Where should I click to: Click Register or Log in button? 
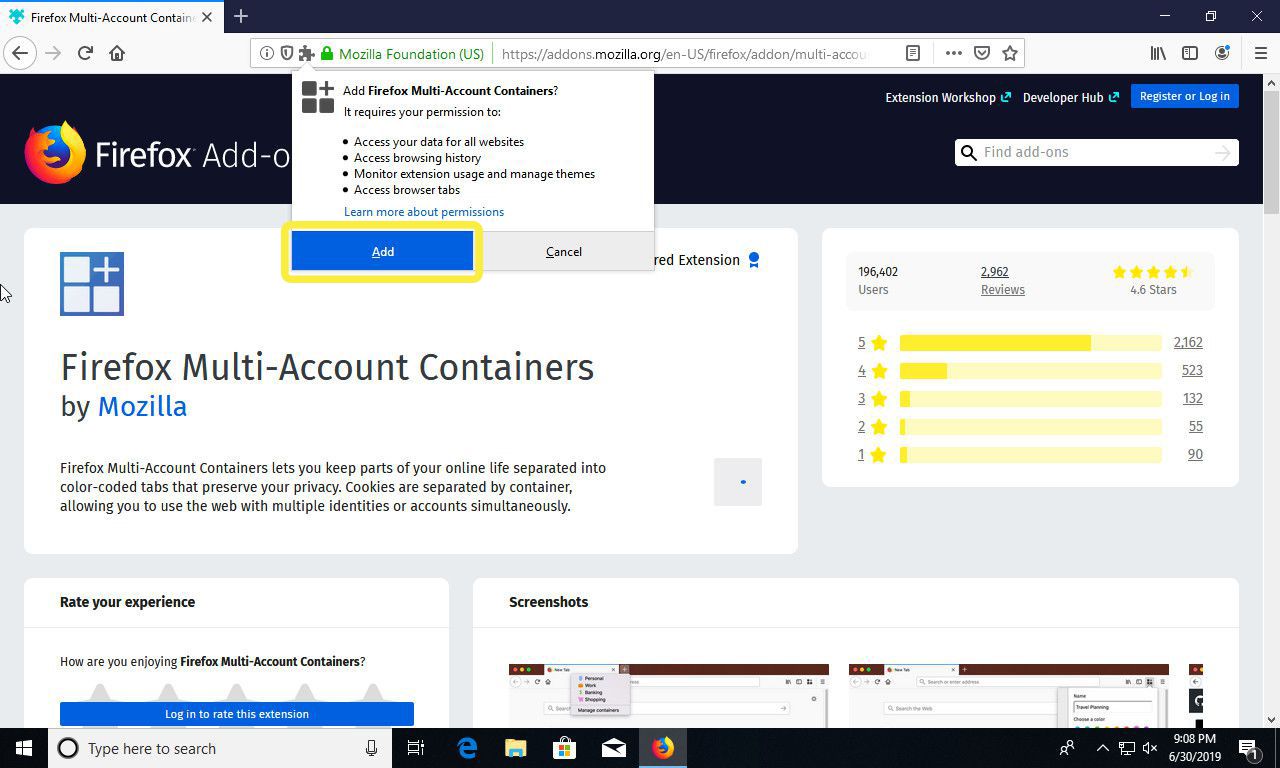pyautogui.click(x=1185, y=96)
